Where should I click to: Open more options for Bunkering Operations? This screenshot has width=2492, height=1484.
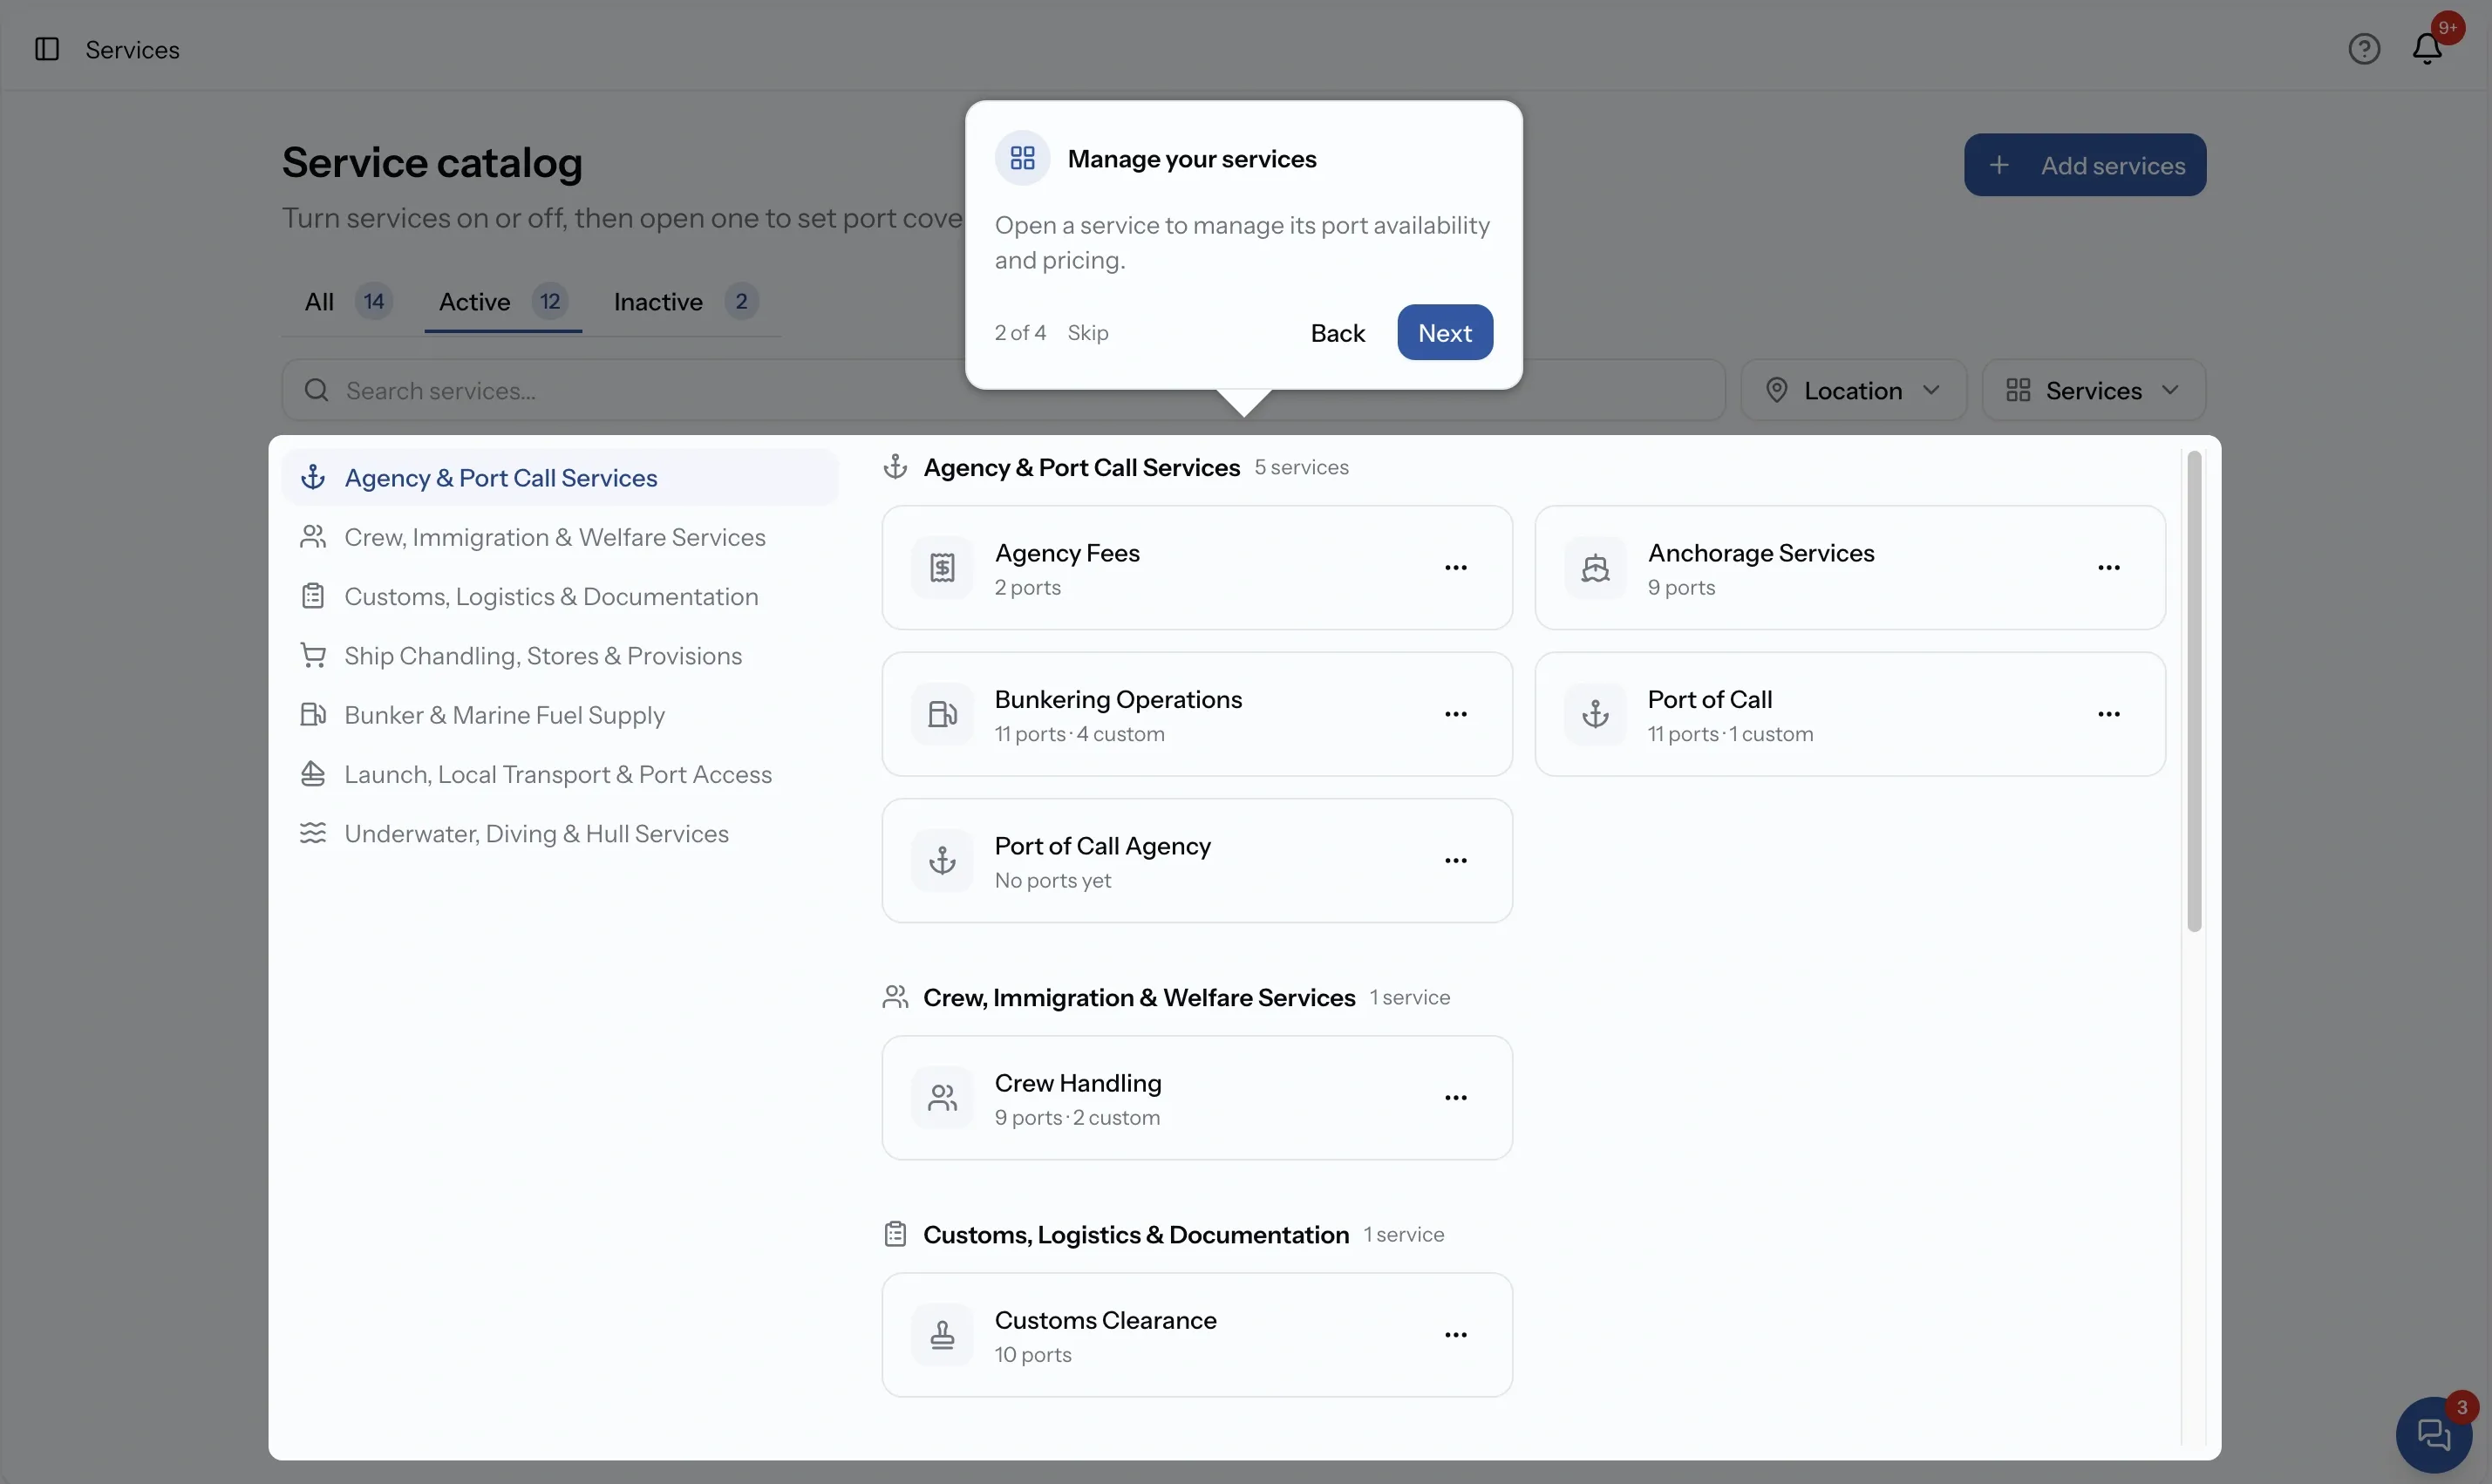pyautogui.click(x=1456, y=714)
